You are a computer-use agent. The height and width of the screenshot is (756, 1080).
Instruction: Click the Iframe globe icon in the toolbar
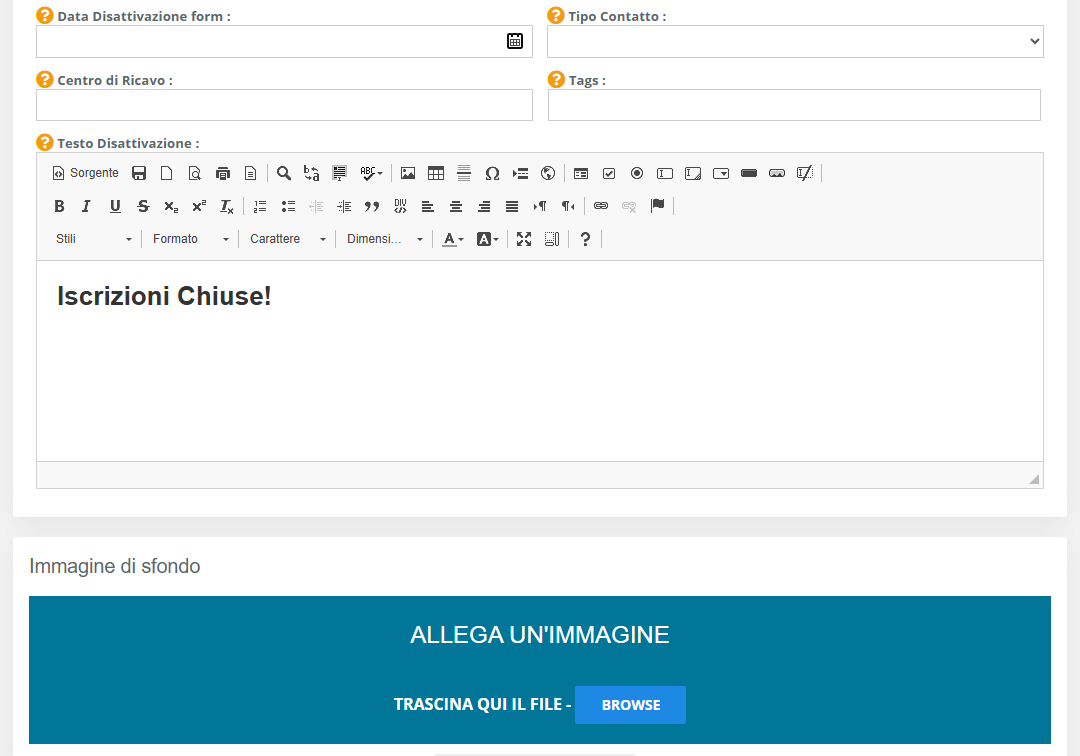(547, 172)
